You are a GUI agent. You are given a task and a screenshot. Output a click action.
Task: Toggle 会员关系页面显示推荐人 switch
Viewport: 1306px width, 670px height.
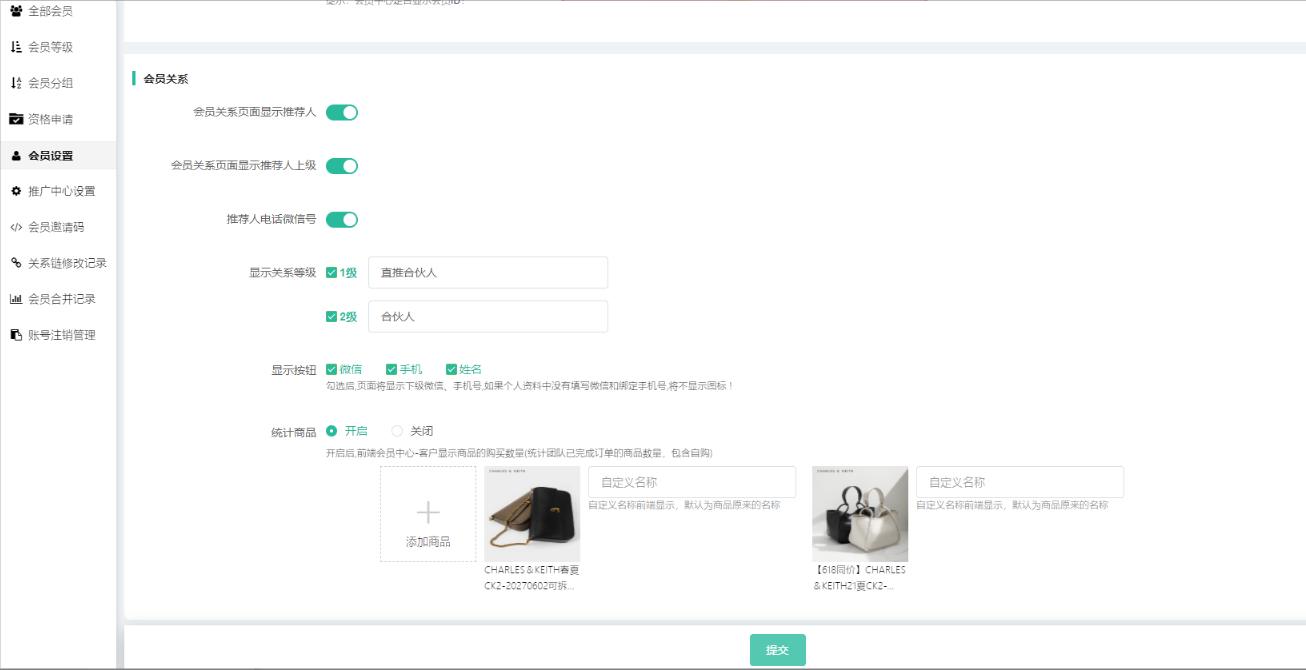[x=342, y=112]
